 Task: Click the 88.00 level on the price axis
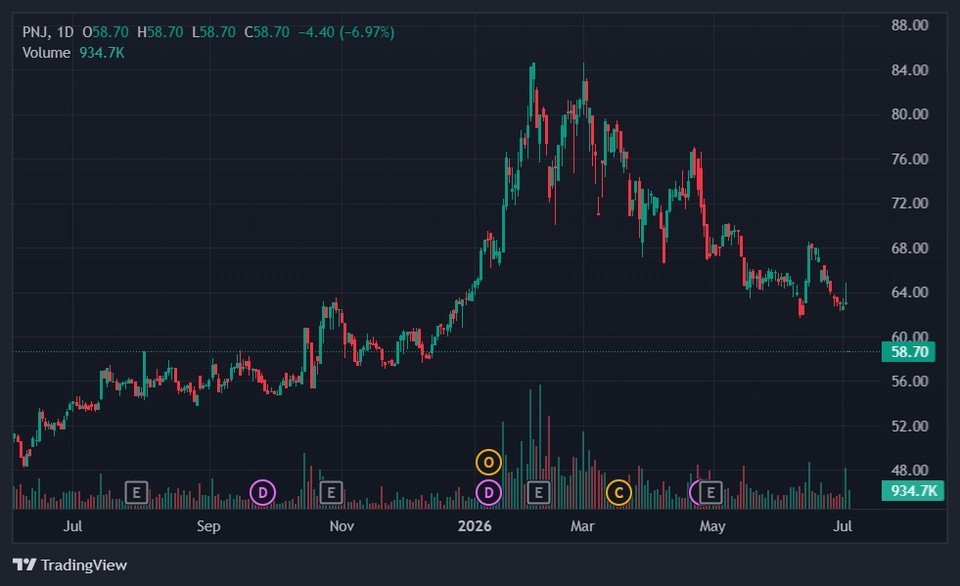[910, 25]
